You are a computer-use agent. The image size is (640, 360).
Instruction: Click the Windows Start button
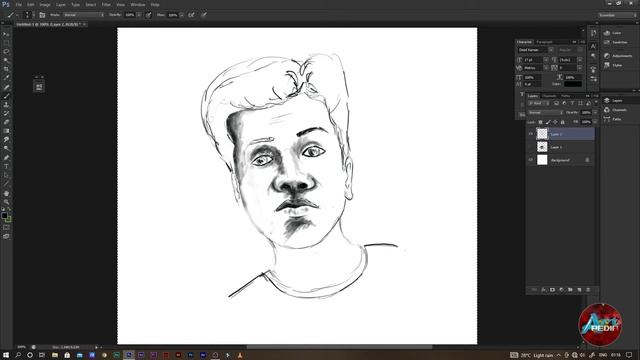click(x=6, y=355)
